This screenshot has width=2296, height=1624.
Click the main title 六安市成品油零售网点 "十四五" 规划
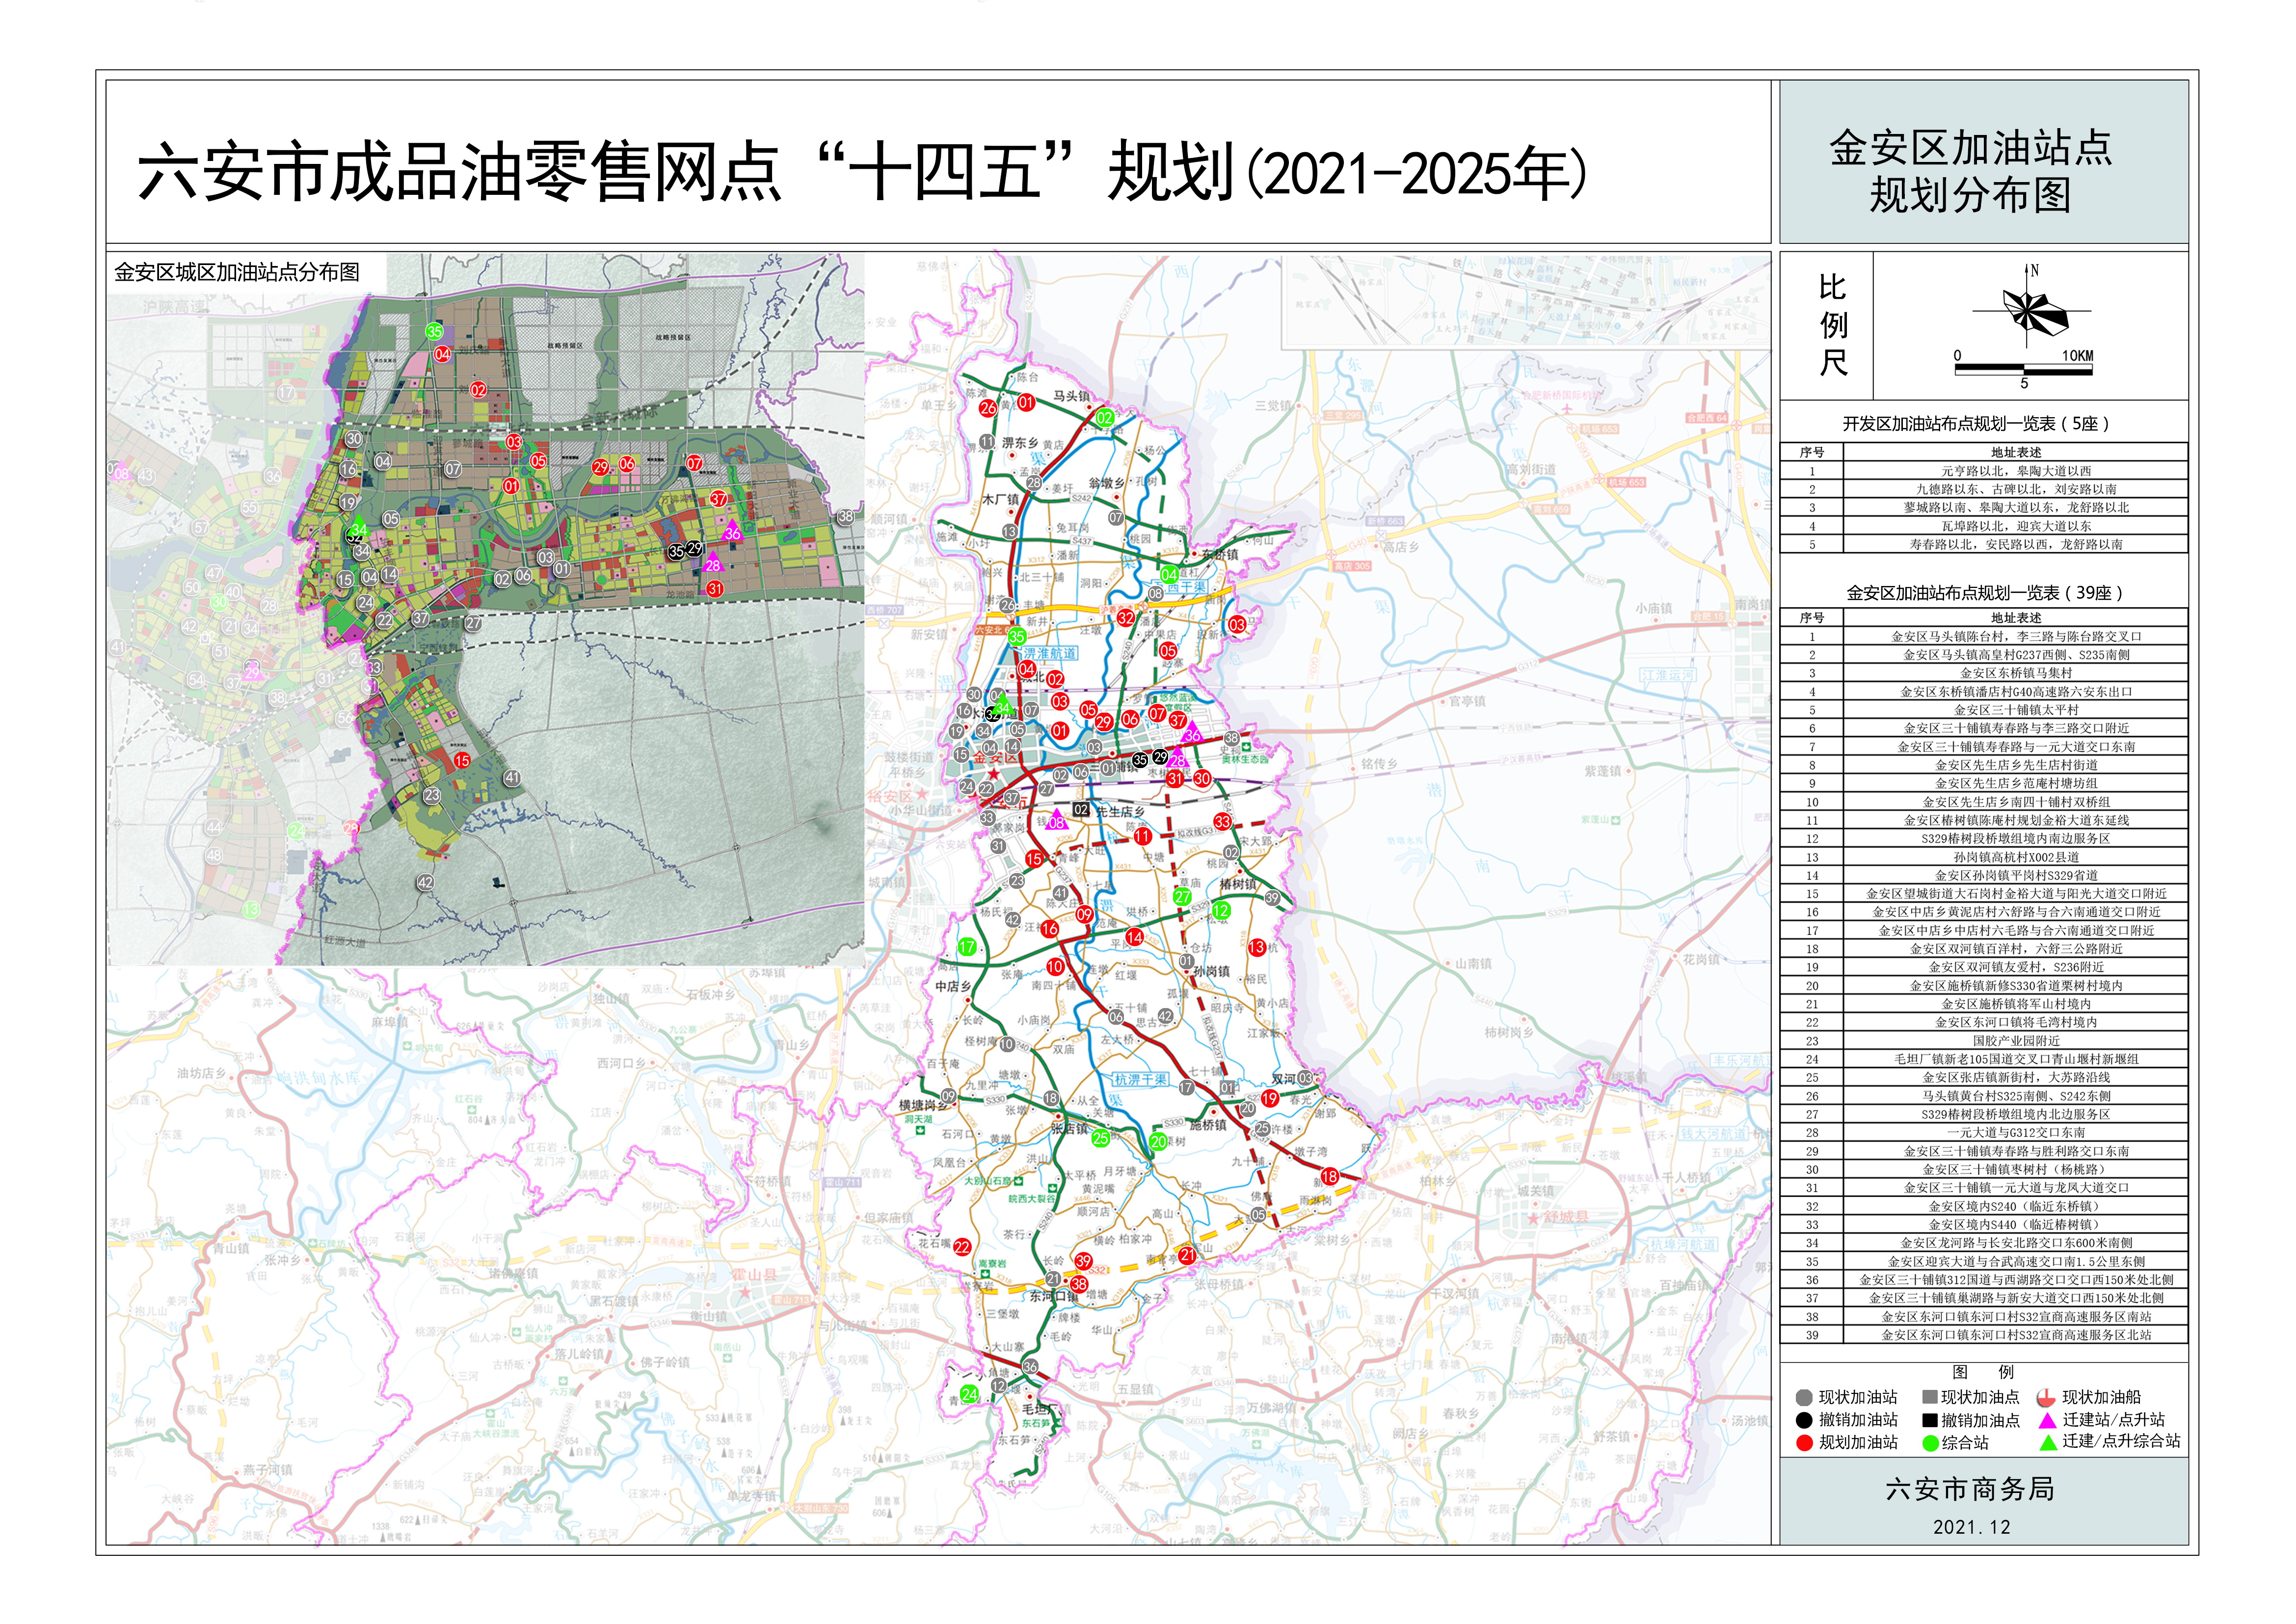coord(863,172)
